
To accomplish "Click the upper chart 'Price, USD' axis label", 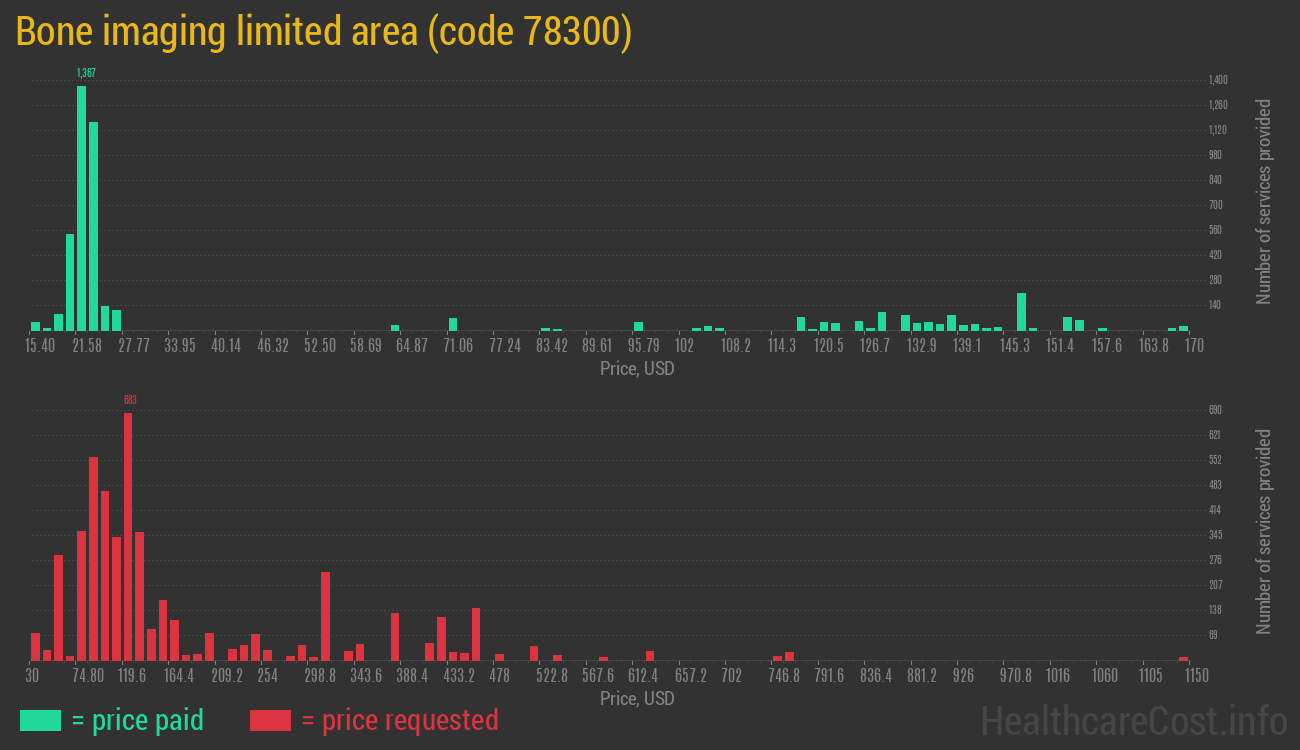I will click(636, 369).
